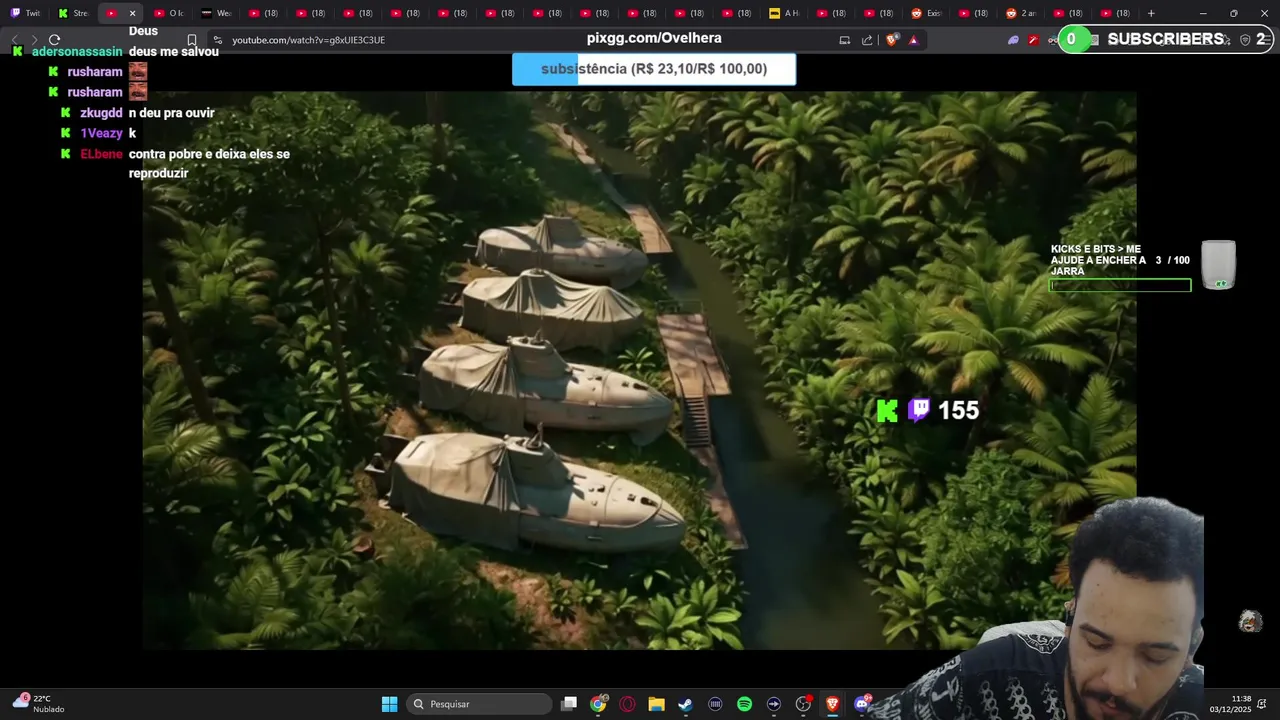The height and width of the screenshot is (720, 1280).
Task: Close the active YouTube tab
Action: coord(132,13)
